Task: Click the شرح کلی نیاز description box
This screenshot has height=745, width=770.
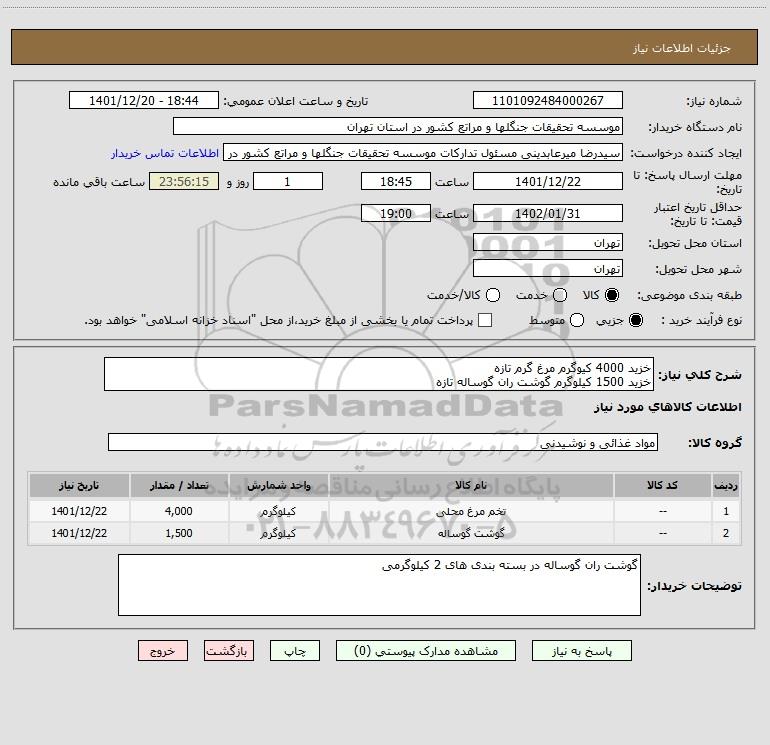Action: click(379, 374)
